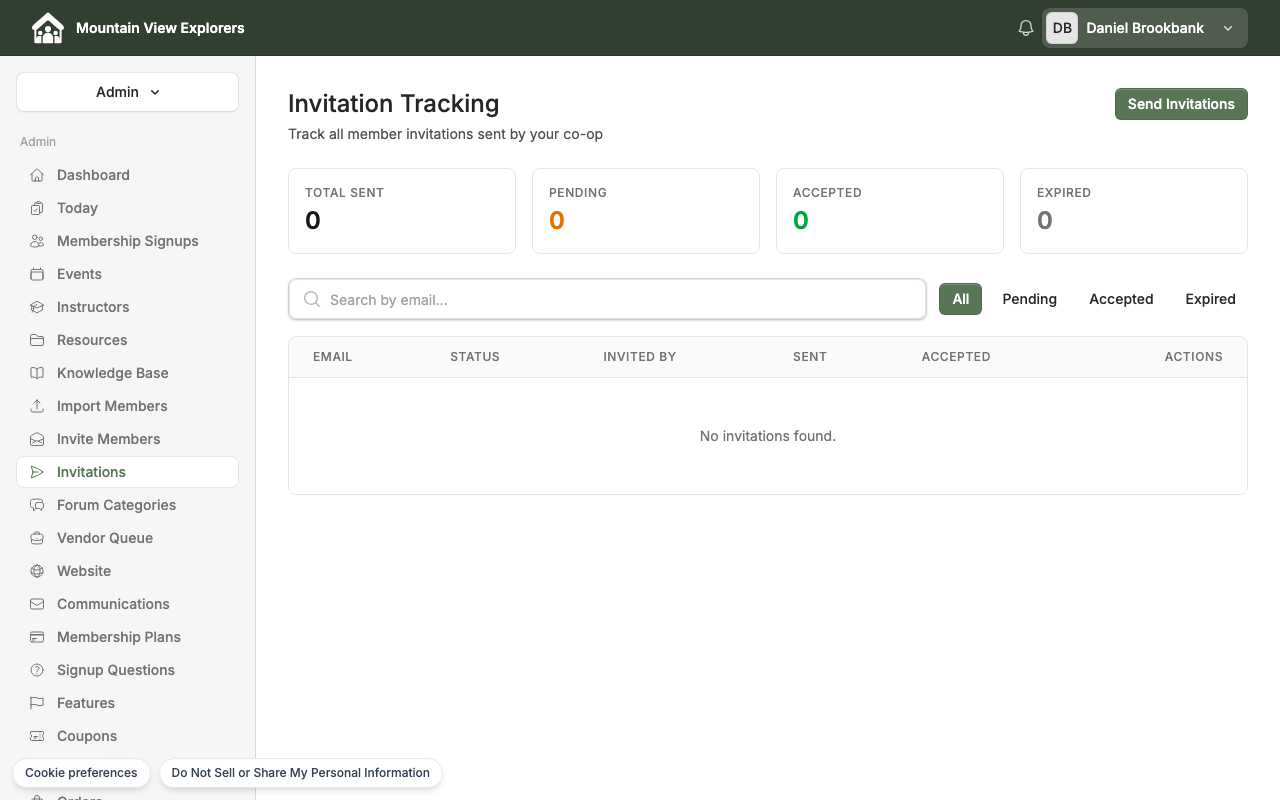Click Do Not Sell or Share My Personal Information
The height and width of the screenshot is (800, 1280).
[x=300, y=773]
